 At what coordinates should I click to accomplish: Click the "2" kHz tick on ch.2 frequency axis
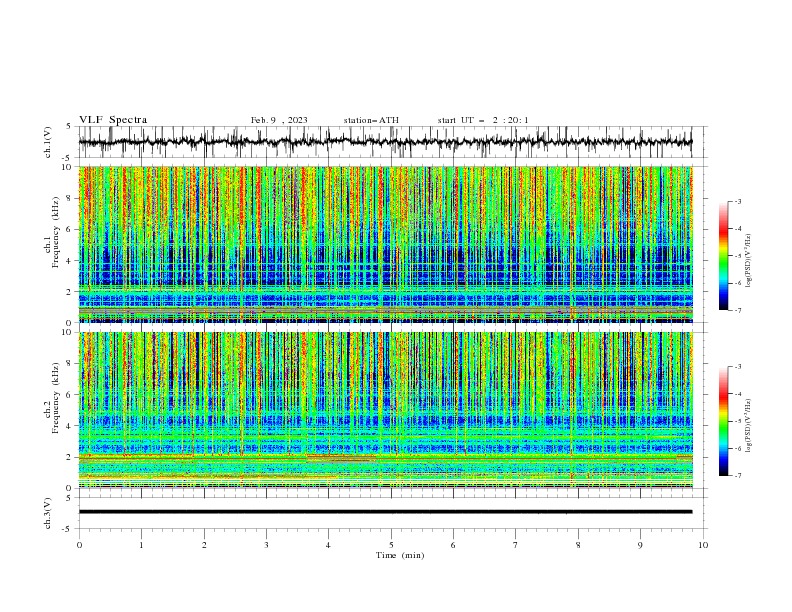(69, 457)
